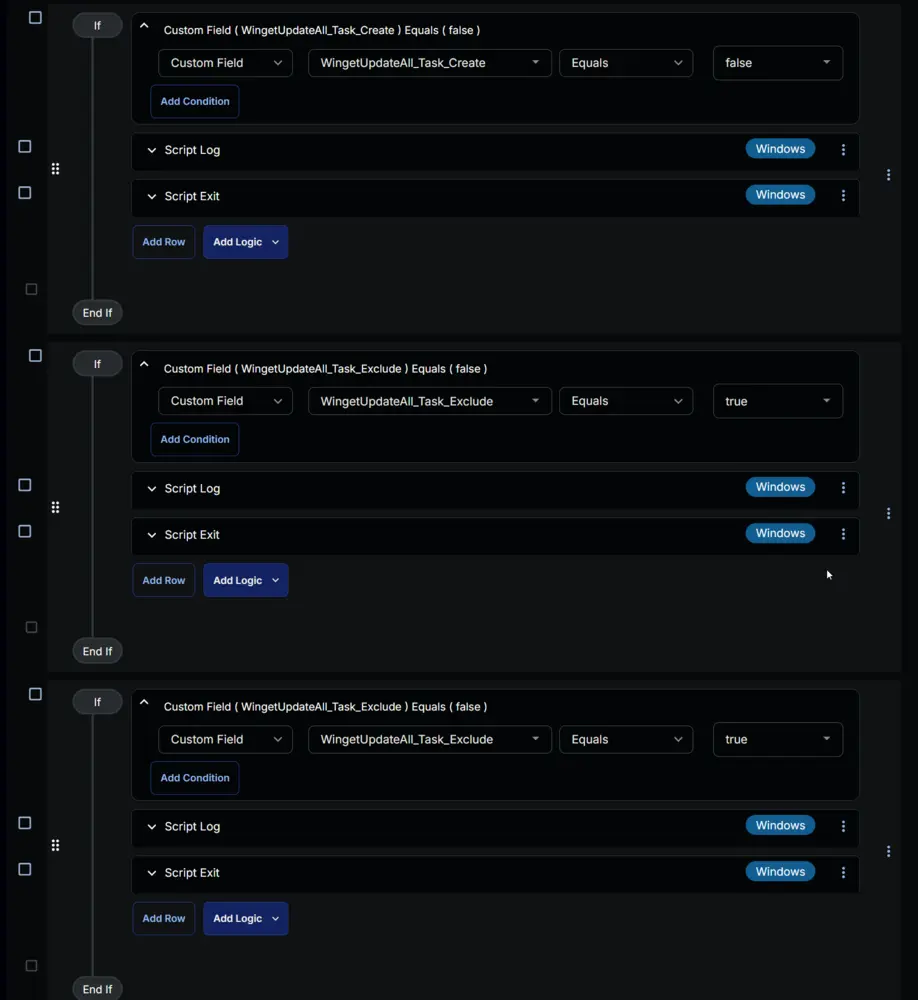This screenshot has width=918, height=1000.
Task: Open Custom Field dropdown in the last If block
Action: coord(225,739)
